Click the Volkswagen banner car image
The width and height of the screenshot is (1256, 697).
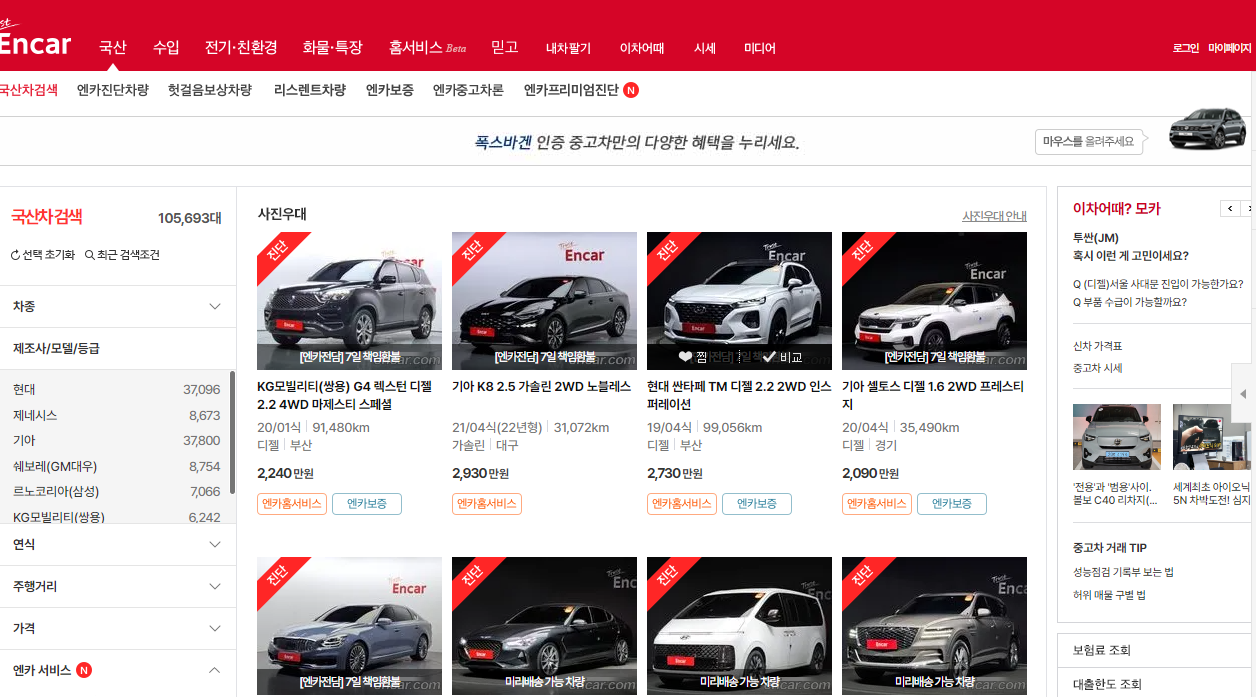tap(1208, 128)
